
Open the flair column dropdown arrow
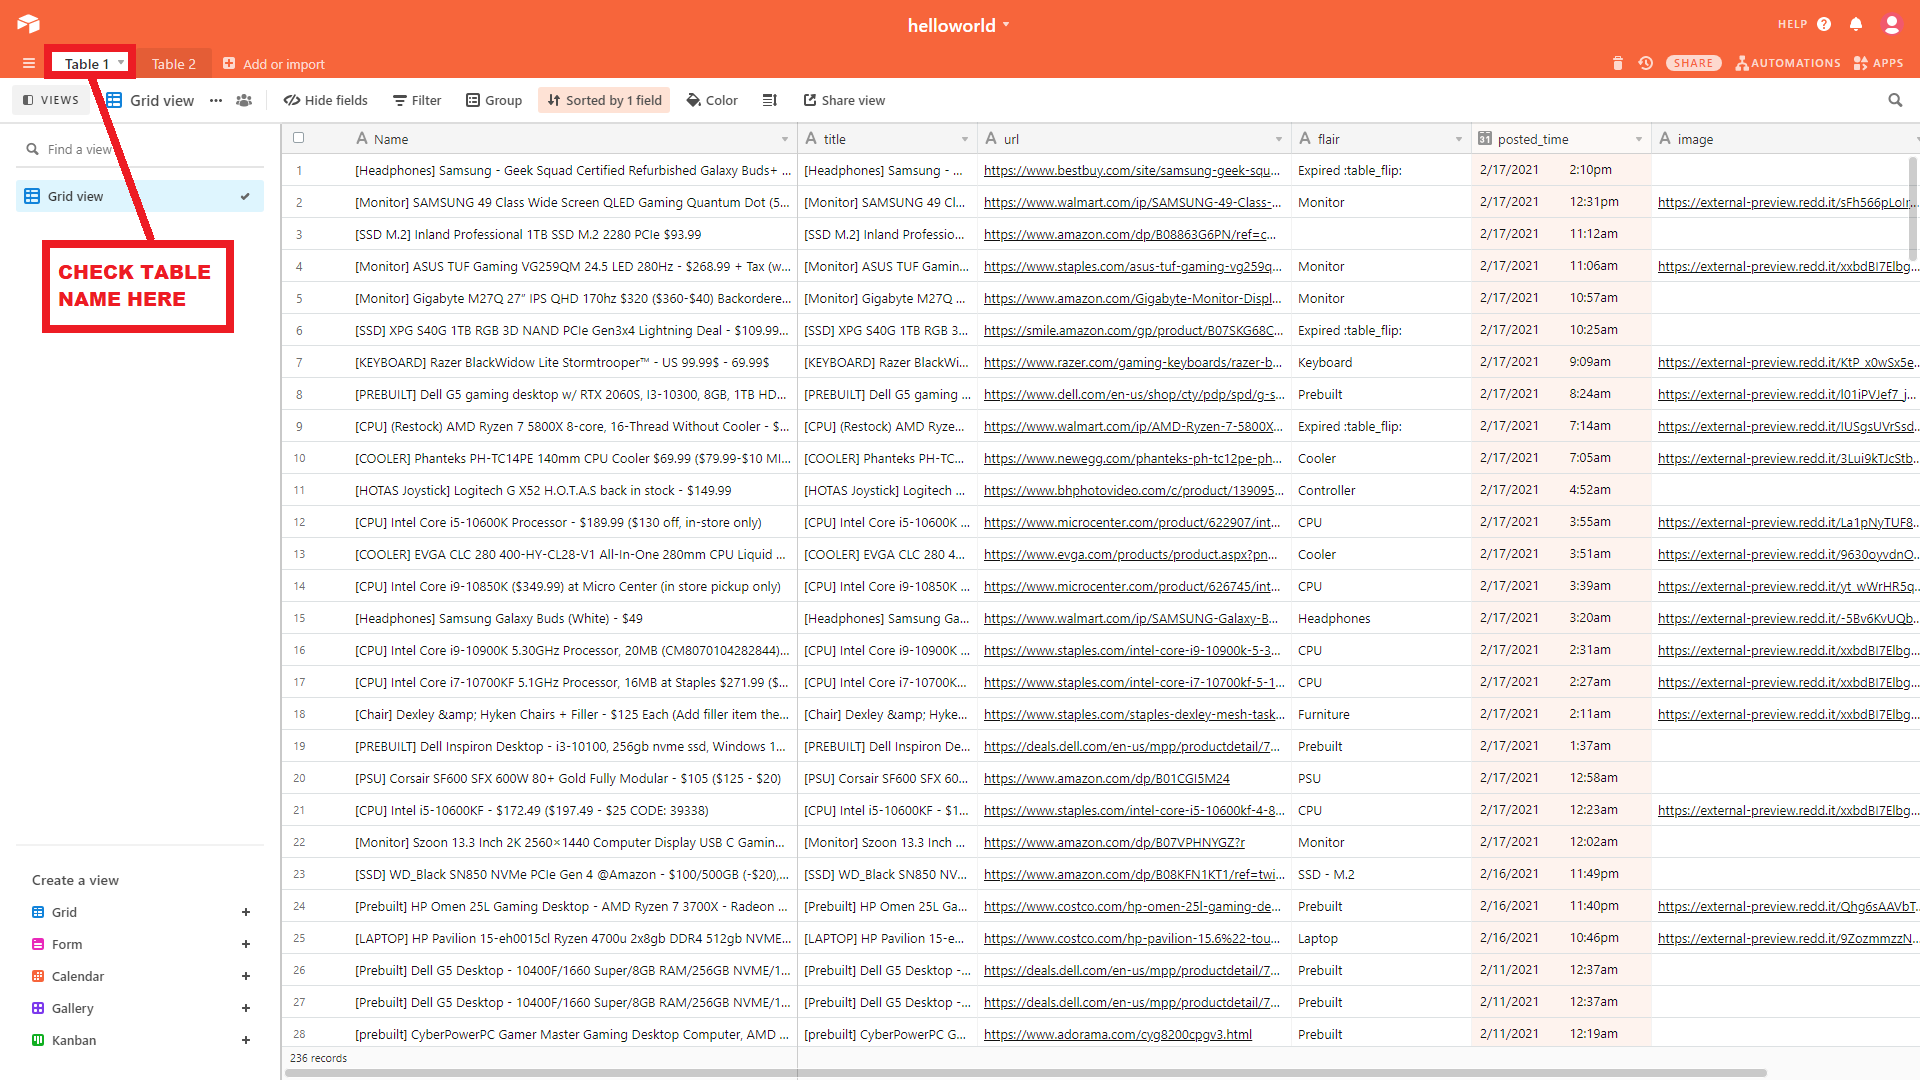click(x=1459, y=139)
